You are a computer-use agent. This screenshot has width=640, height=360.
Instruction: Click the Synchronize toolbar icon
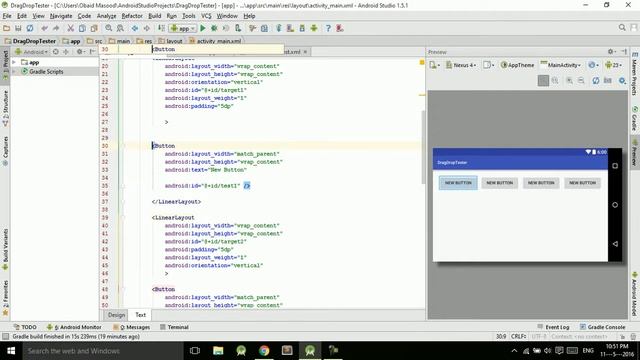click(x=30, y=28)
